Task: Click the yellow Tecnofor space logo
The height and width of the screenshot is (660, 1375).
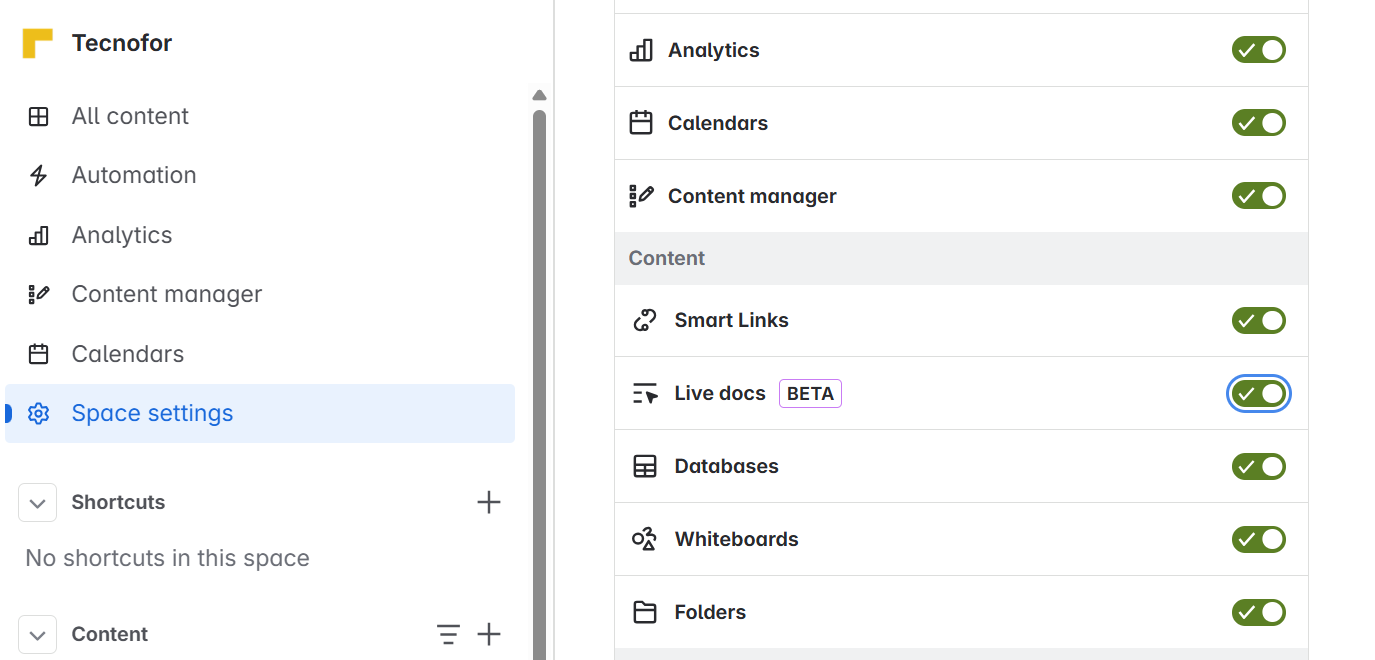Action: coord(39,41)
